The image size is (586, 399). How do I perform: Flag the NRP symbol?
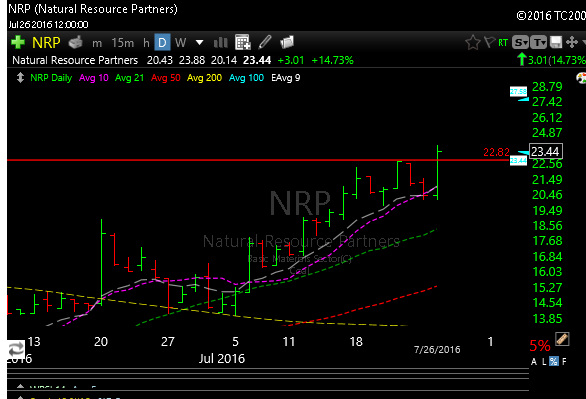[x=489, y=42]
